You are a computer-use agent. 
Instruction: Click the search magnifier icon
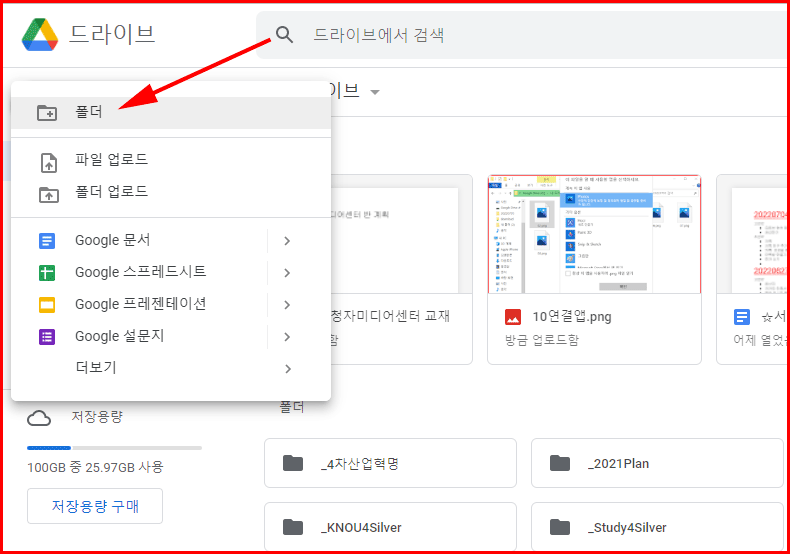284,35
